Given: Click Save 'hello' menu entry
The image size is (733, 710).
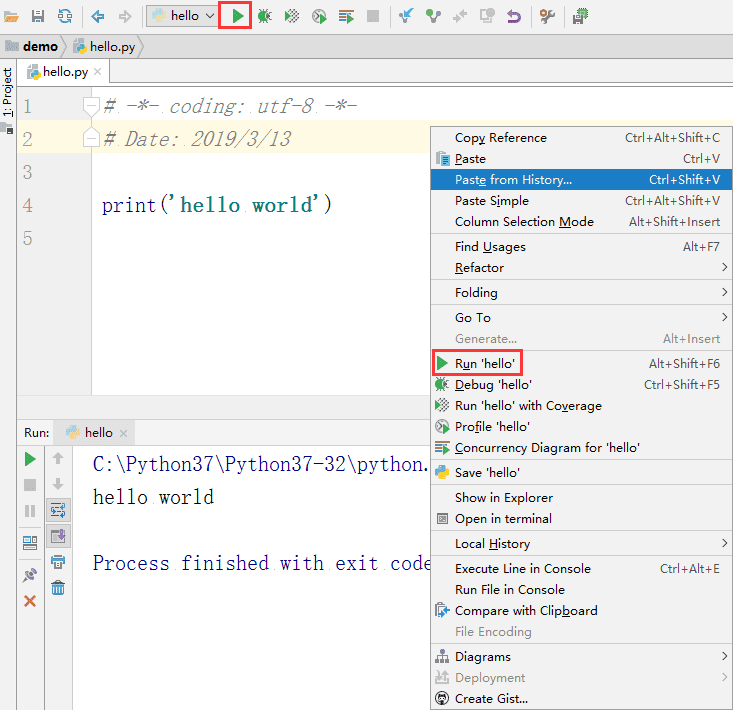Looking at the screenshot, I should coord(581,473).
